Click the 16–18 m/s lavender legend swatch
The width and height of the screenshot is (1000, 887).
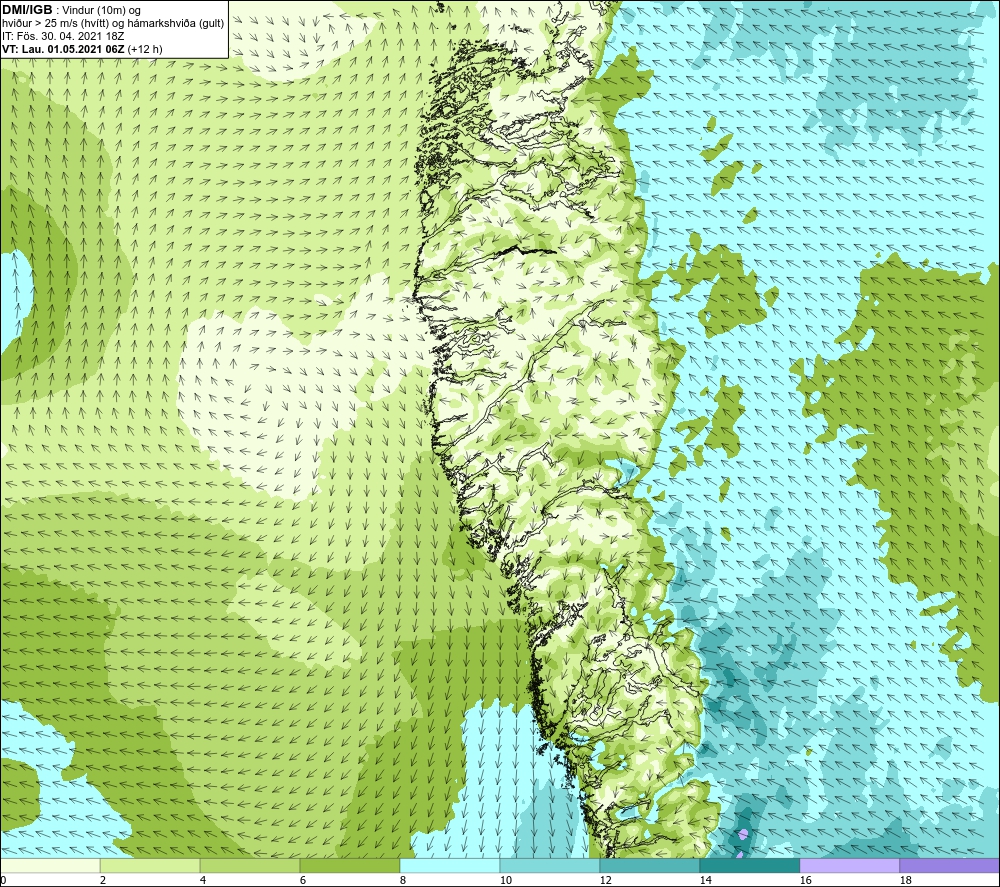[x=849, y=865]
